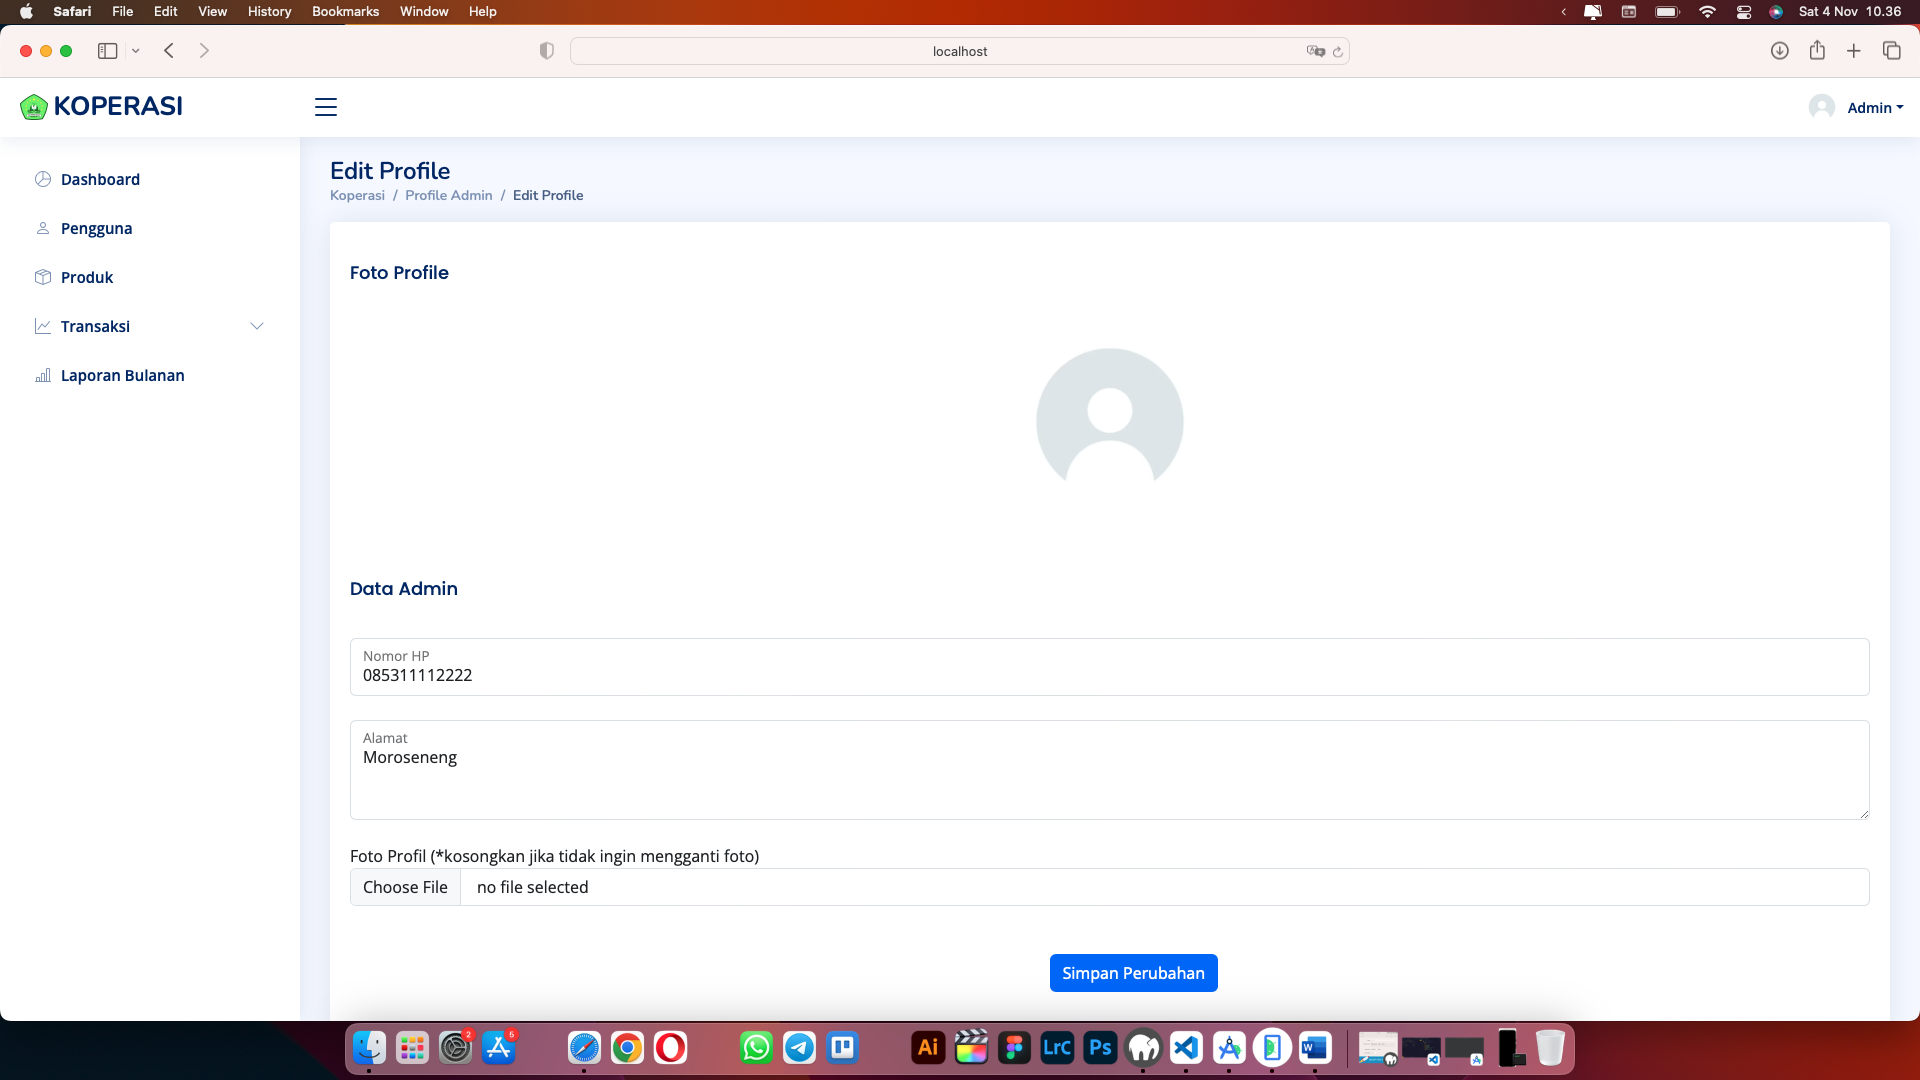This screenshot has width=1920, height=1080.
Task: Open the Dashboard sidebar icon
Action: (x=43, y=179)
